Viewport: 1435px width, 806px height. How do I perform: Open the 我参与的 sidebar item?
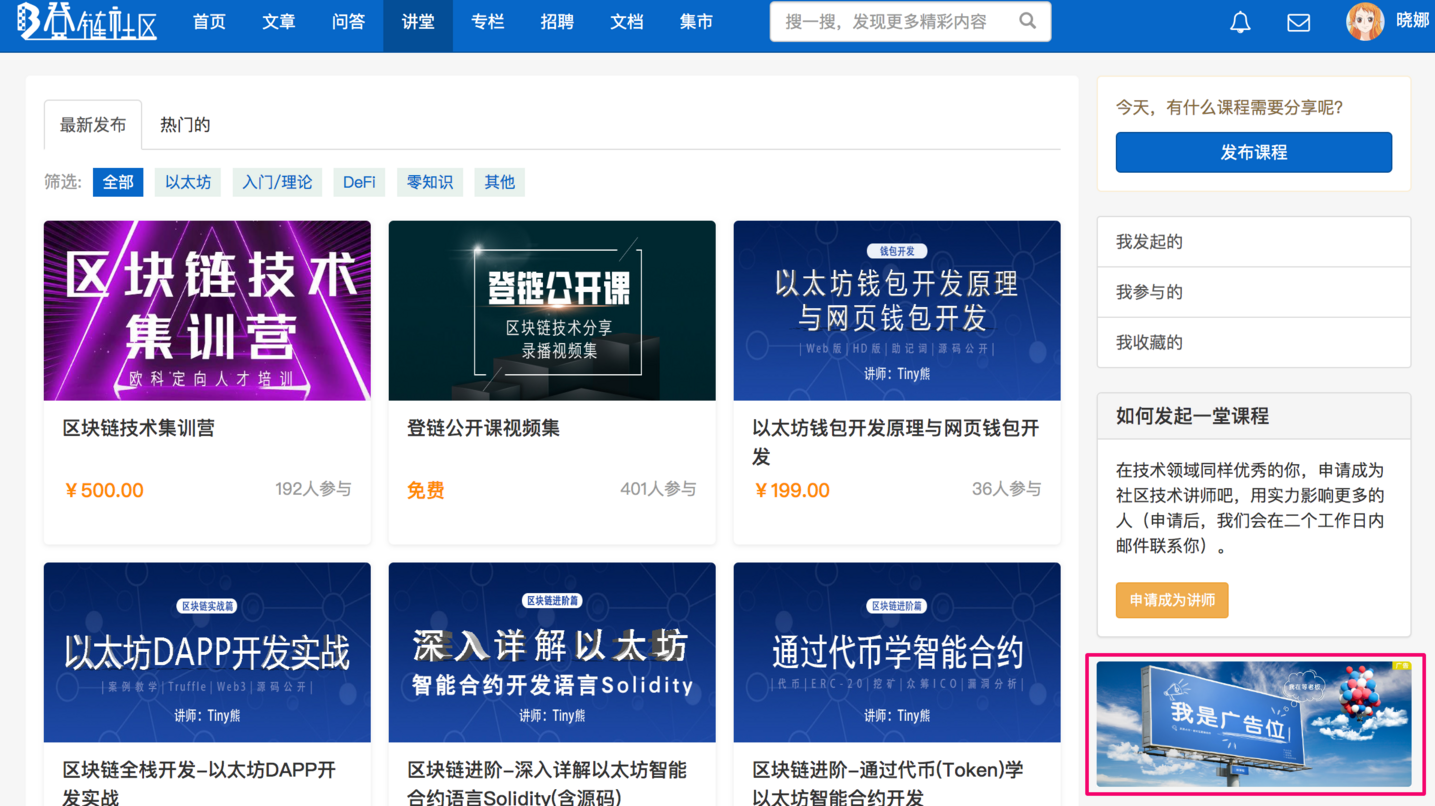[1254, 292]
